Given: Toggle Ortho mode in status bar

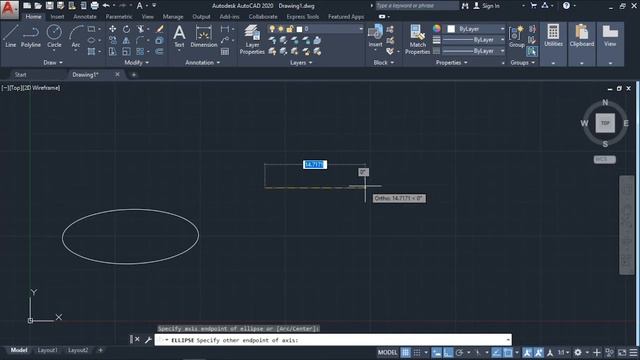Looking at the screenshot, I should coord(448,352).
